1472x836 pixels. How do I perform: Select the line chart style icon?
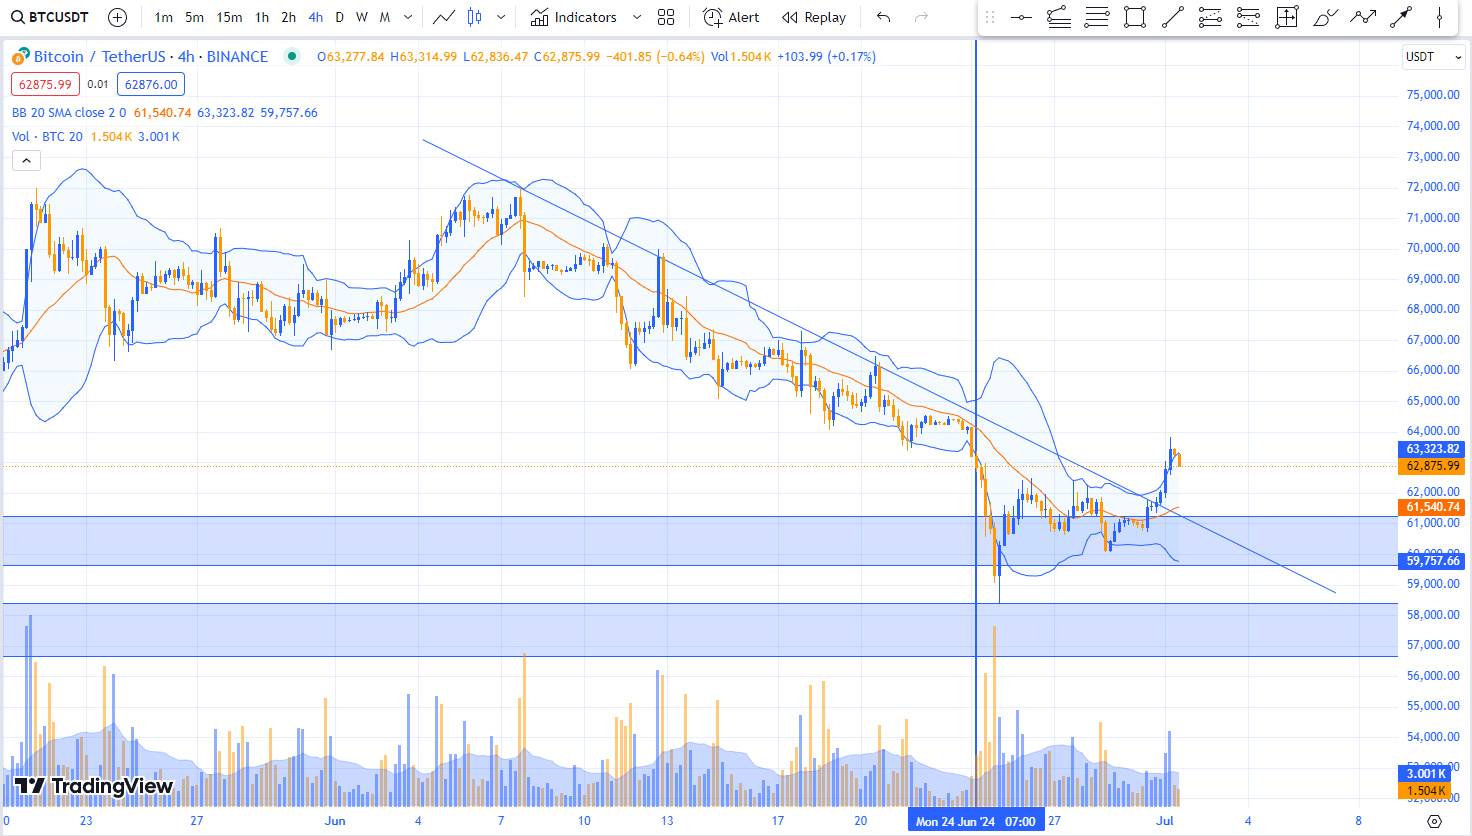point(444,17)
